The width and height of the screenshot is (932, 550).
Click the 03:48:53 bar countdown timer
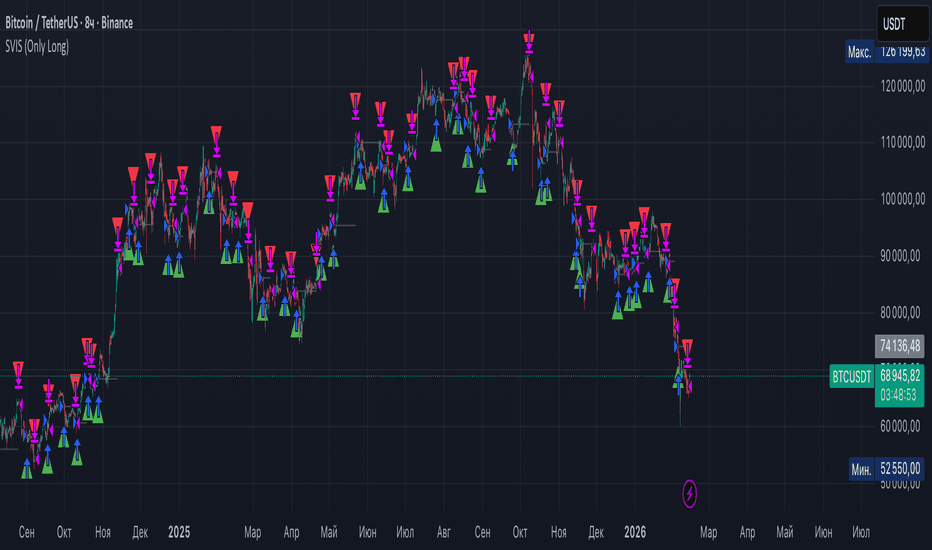(x=900, y=395)
